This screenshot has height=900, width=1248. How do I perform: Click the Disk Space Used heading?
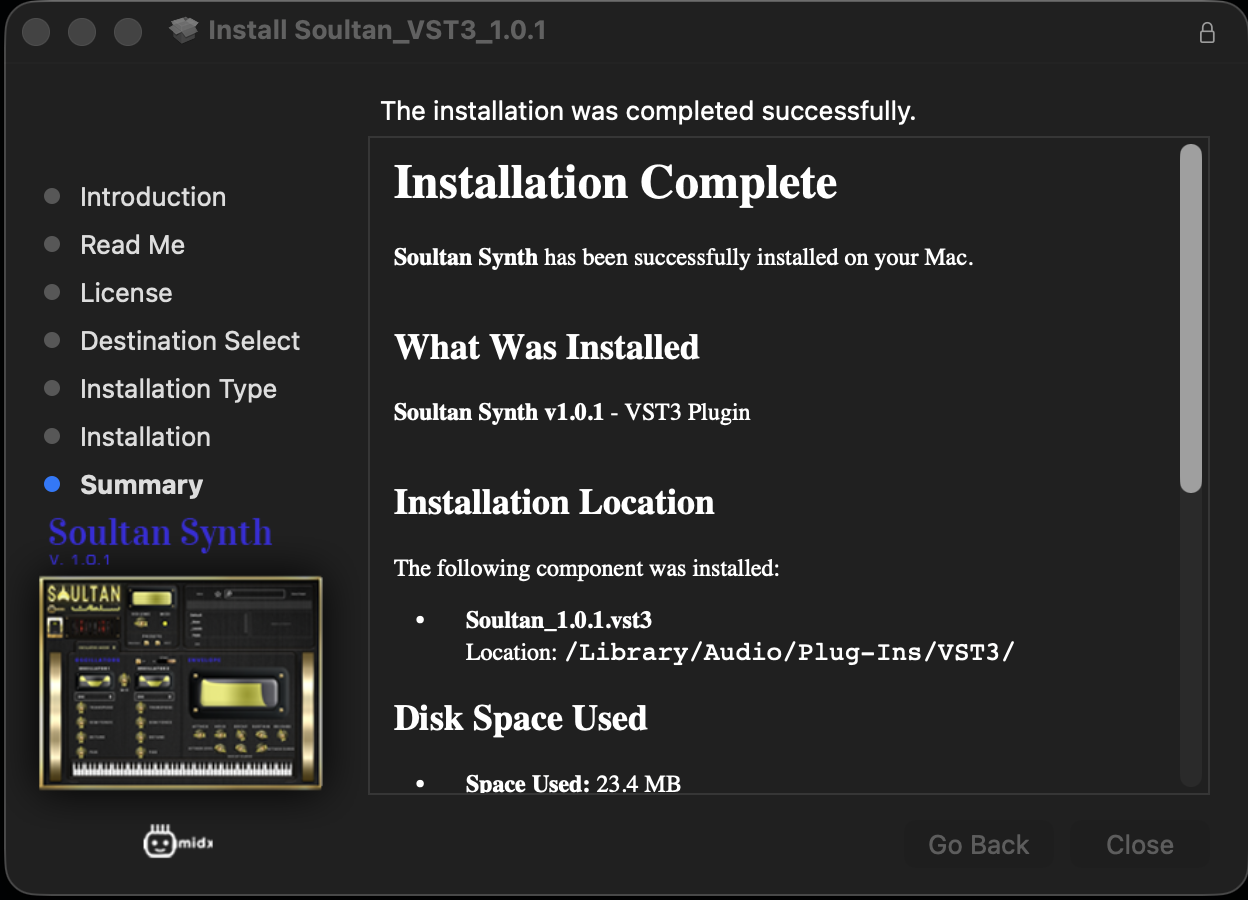[x=520, y=718]
